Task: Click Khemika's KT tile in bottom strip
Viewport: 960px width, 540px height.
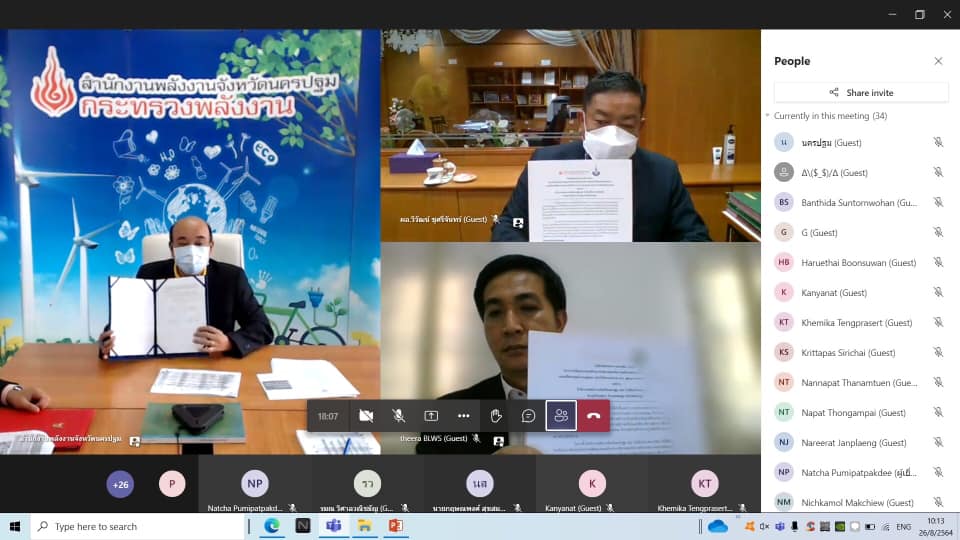Action: pos(705,484)
